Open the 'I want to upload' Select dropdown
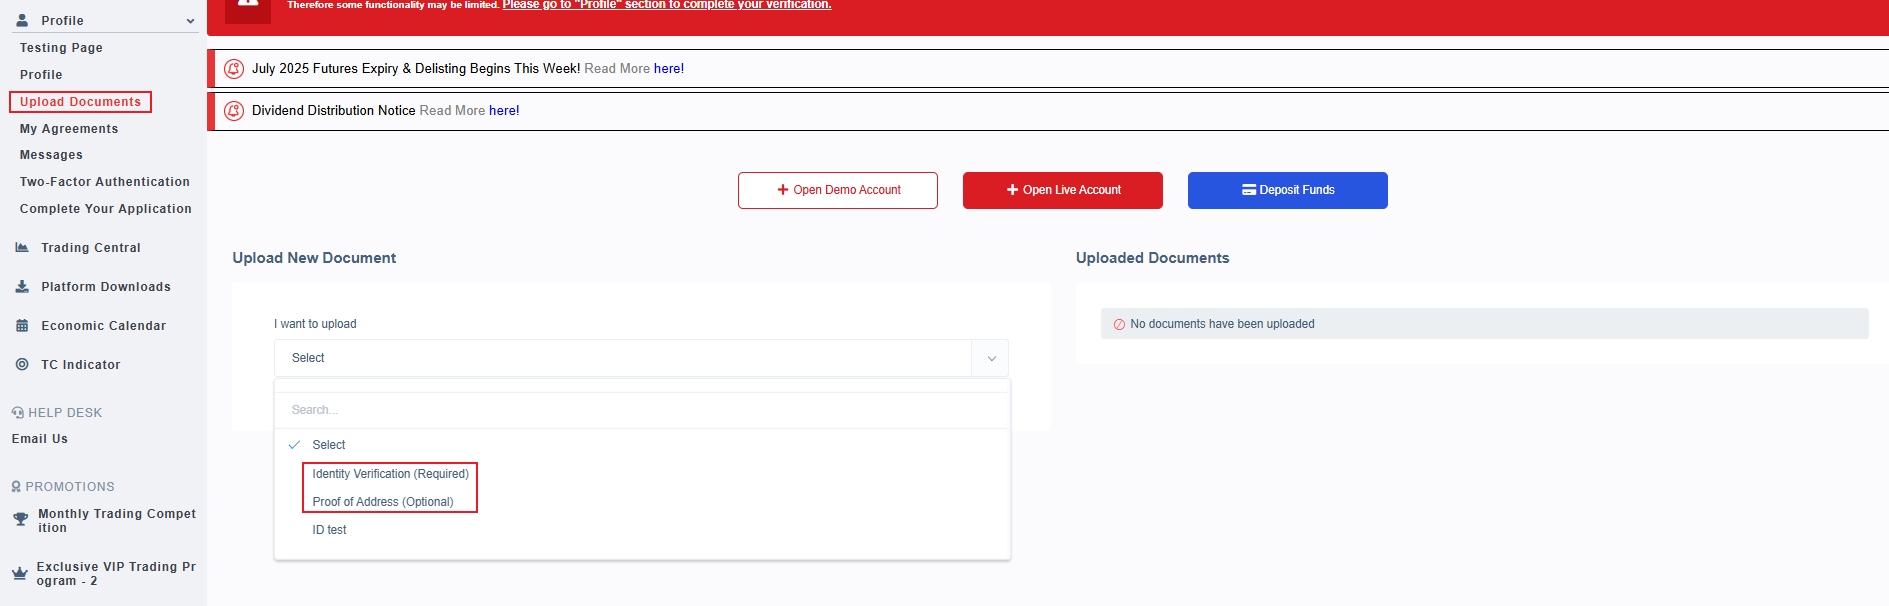Image resolution: width=1889 pixels, height=606 pixels. pos(641,358)
